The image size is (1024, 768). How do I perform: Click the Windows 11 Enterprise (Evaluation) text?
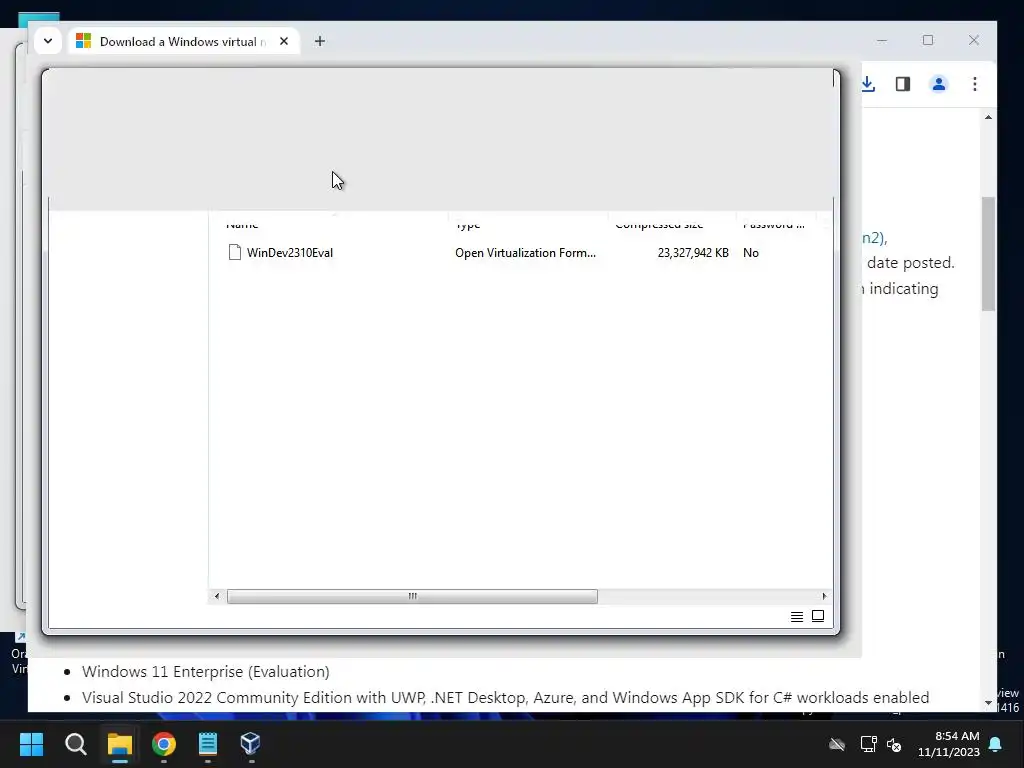(206, 671)
